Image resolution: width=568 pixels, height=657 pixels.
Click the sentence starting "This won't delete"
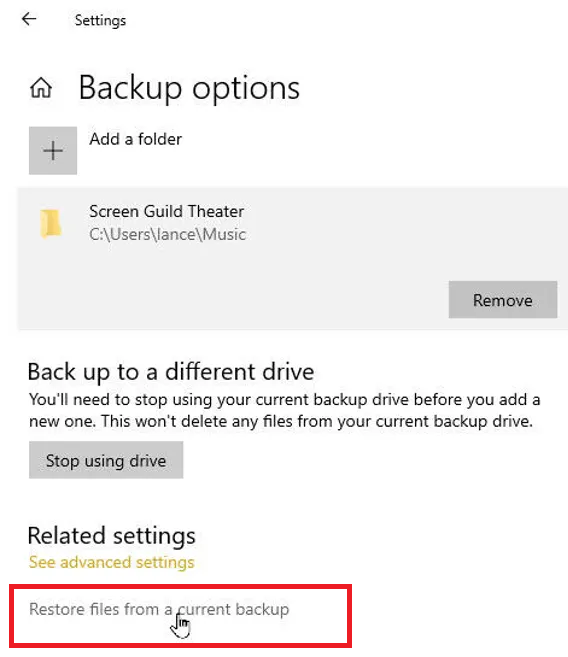[x=317, y=421]
